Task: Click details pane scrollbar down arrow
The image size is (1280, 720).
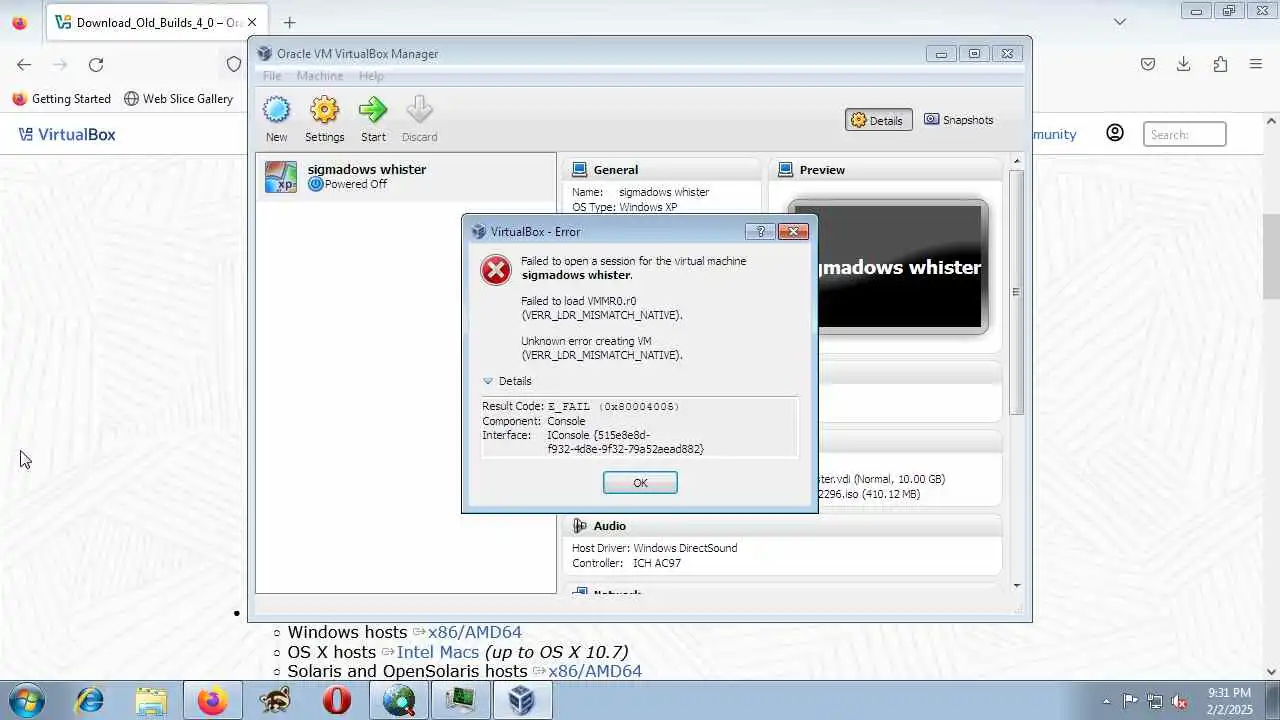Action: click(x=1017, y=586)
